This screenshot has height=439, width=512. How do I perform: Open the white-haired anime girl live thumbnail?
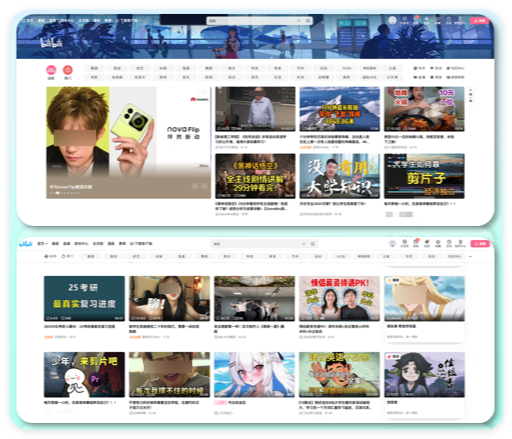coord(254,374)
